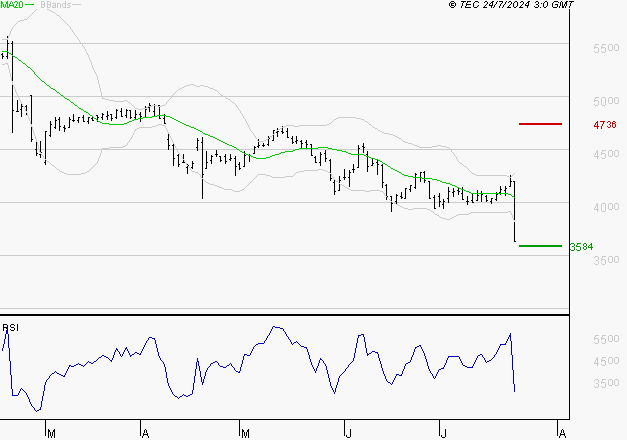Image resolution: width=627 pixels, height=440 pixels.
Task: Click the 5000 price axis label
Action: click(x=606, y=101)
